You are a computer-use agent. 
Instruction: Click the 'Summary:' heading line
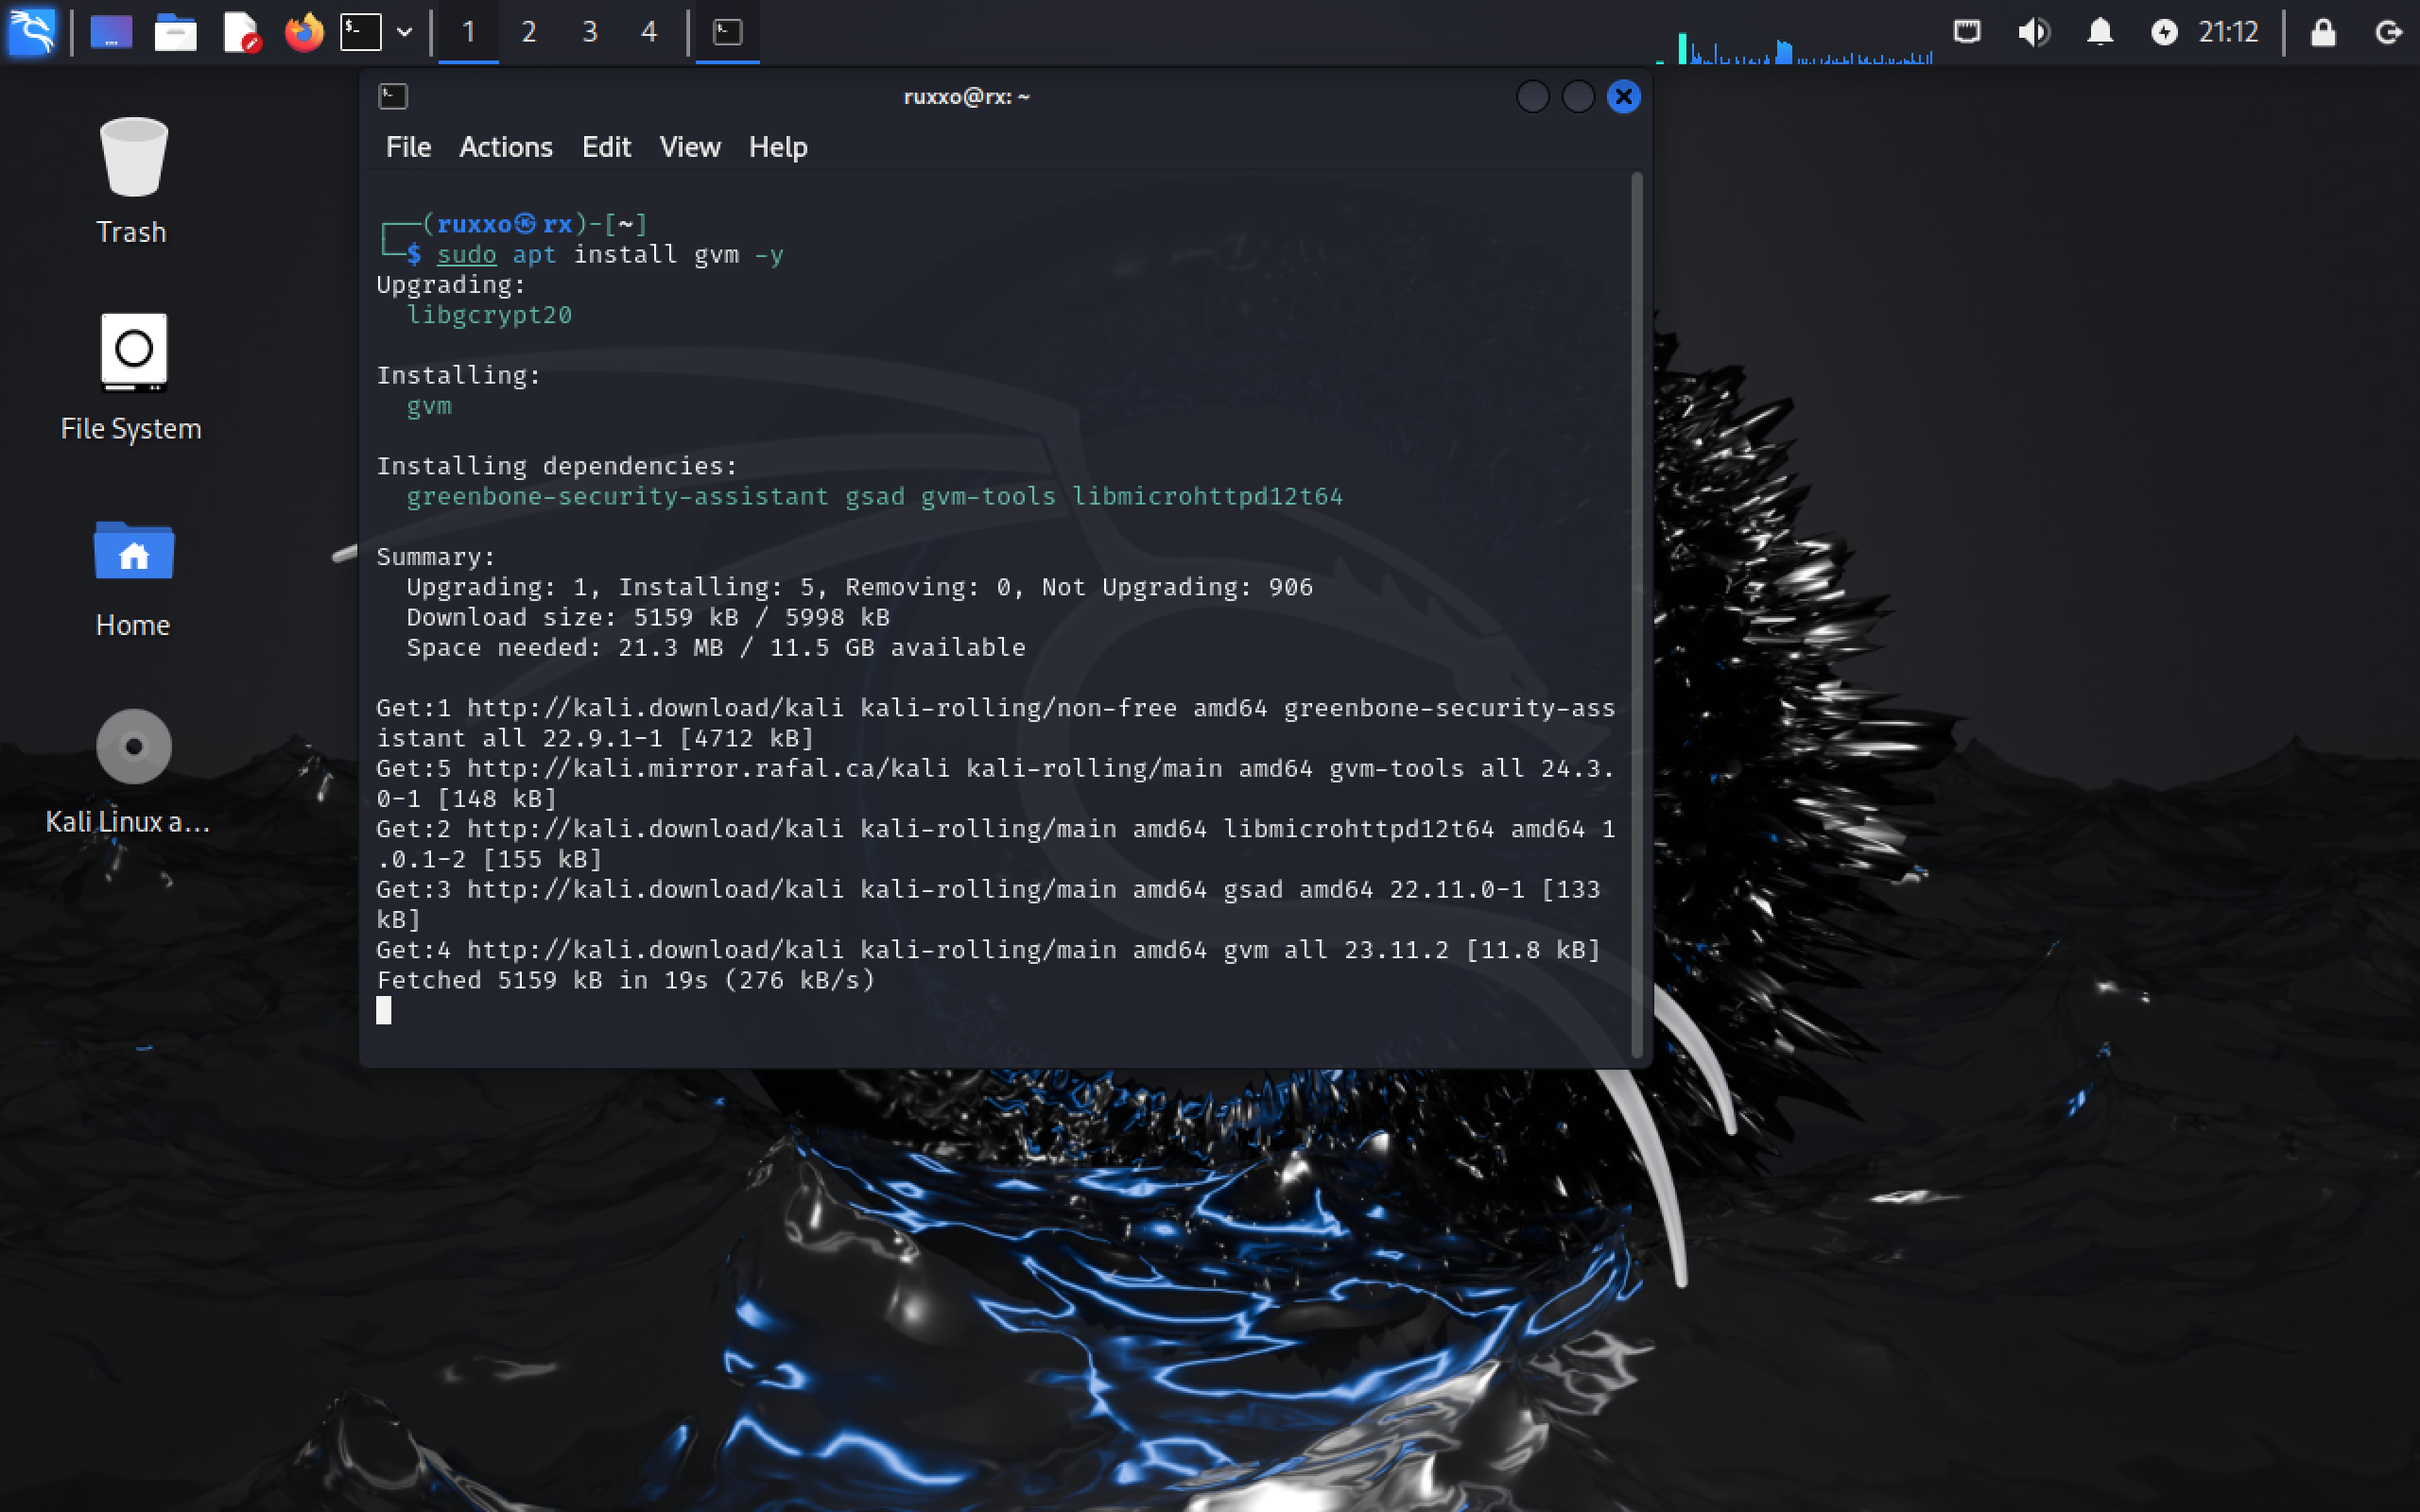[436, 556]
